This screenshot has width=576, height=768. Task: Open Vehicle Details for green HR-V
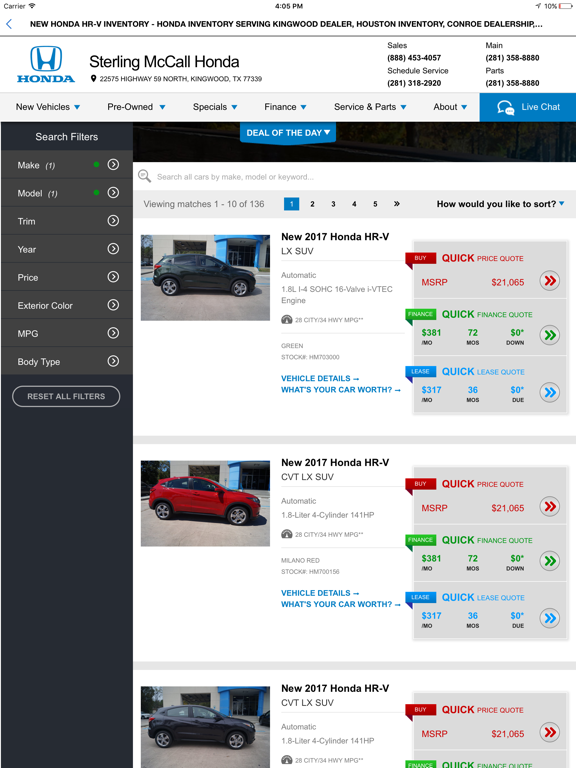[320, 378]
